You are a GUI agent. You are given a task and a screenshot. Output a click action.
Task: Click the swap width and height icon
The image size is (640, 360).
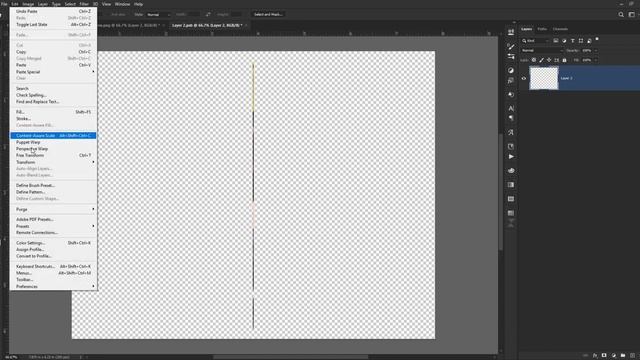[208, 14]
